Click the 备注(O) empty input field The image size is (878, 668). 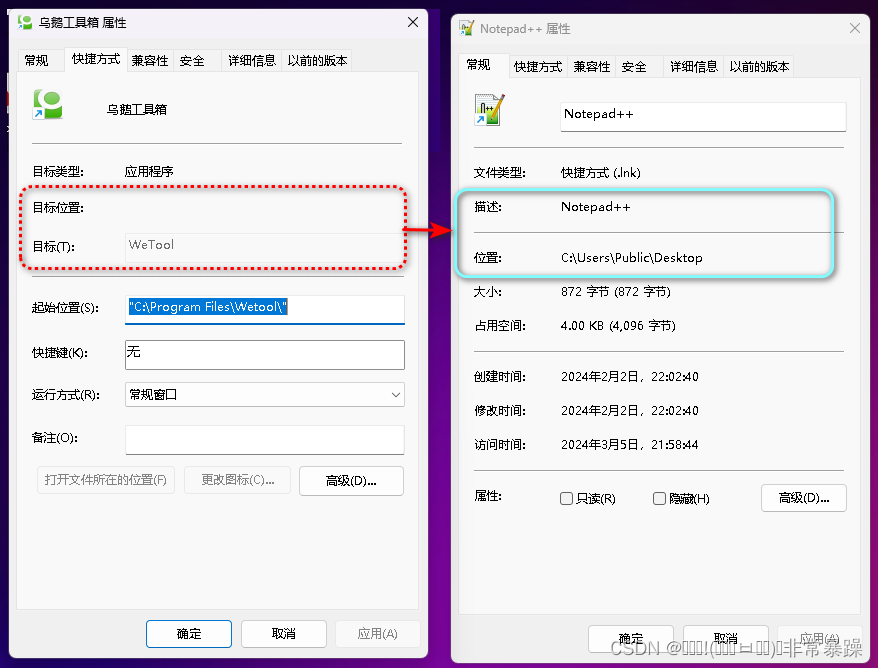pyautogui.click(x=264, y=440)
